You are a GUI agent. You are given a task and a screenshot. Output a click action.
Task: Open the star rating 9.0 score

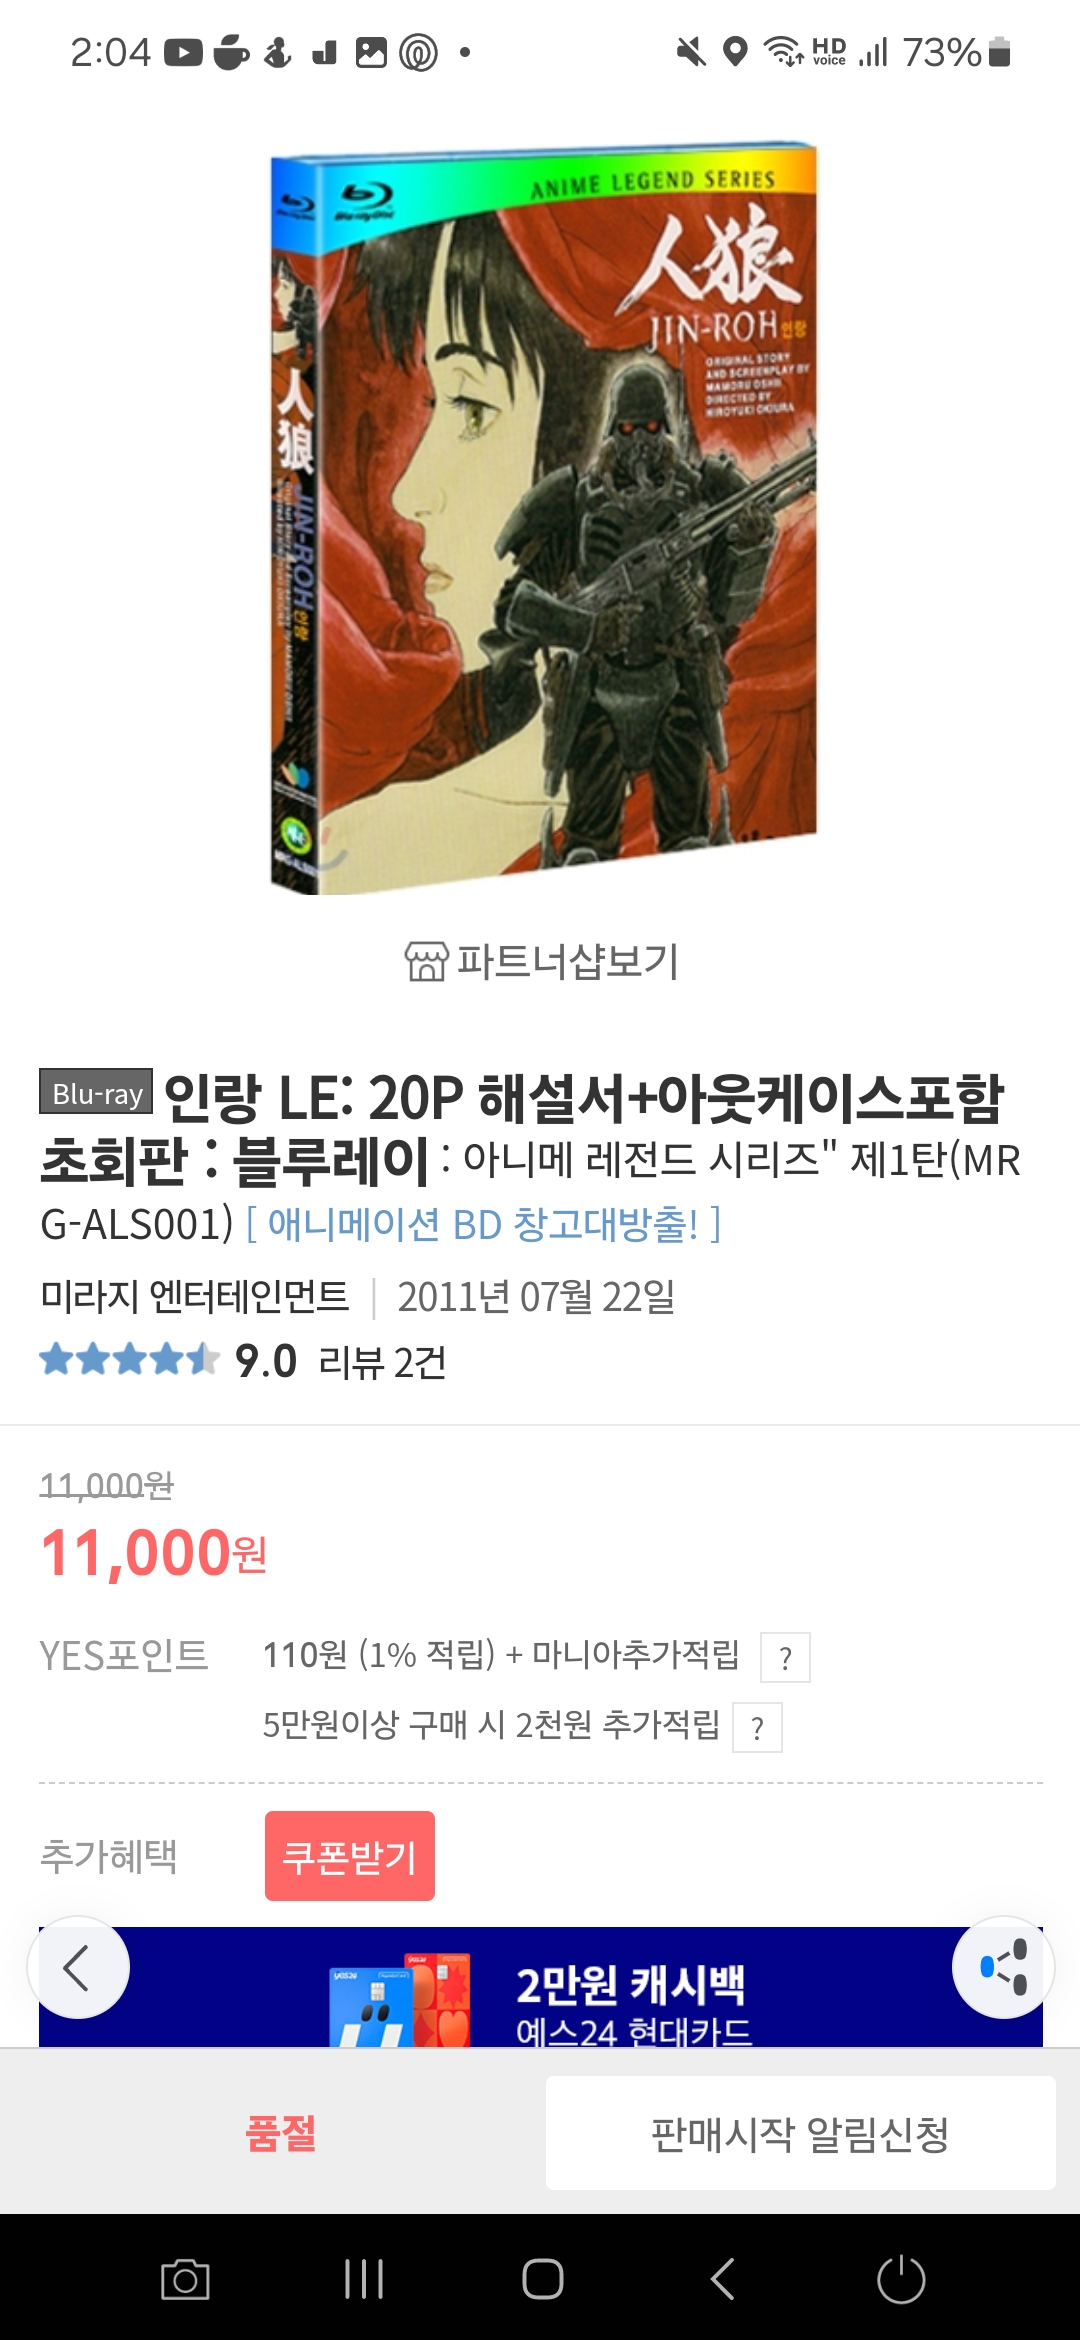(265, 1361)
